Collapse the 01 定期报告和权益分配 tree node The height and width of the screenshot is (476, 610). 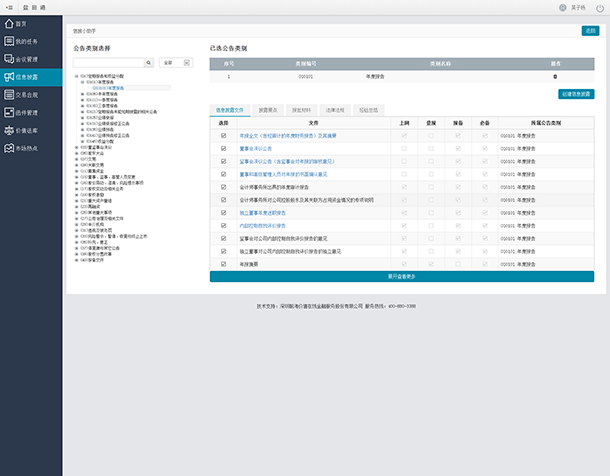point(77,76)
